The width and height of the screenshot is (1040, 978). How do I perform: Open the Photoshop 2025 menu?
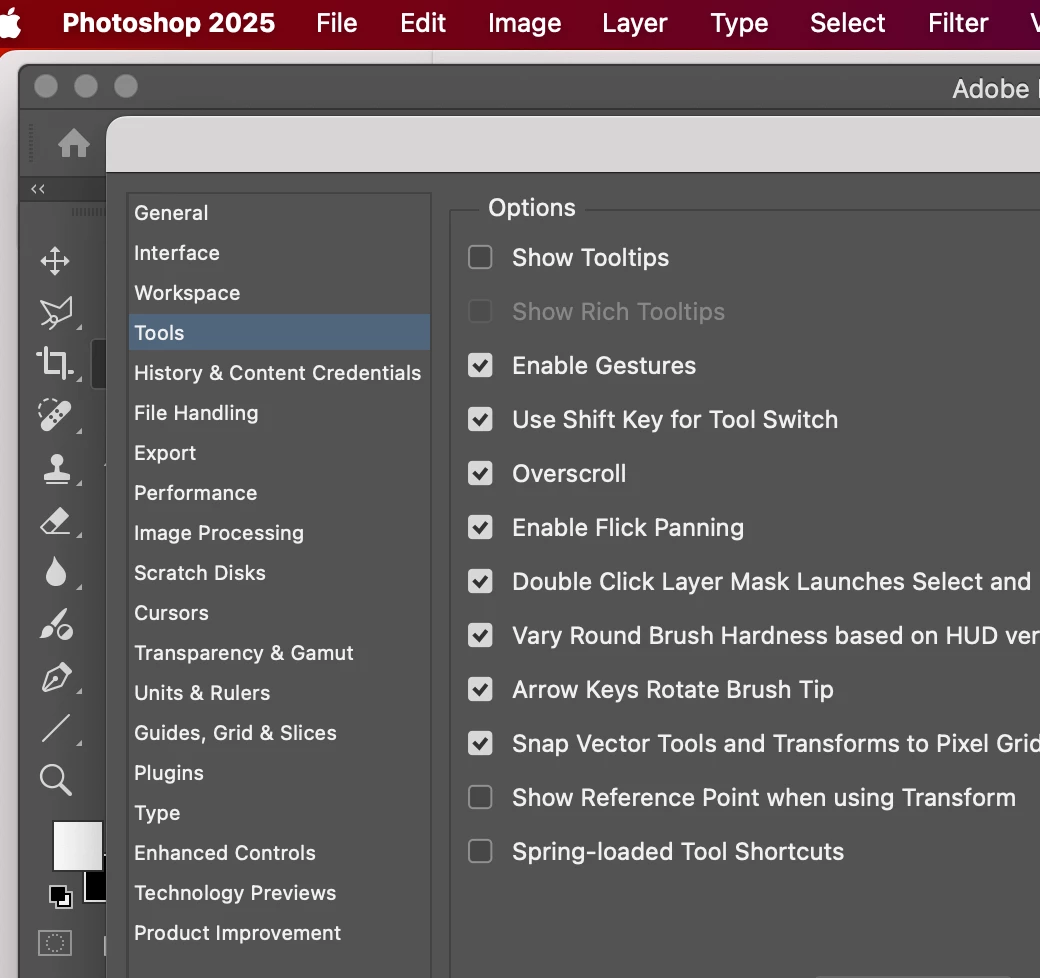pos(168,23)
